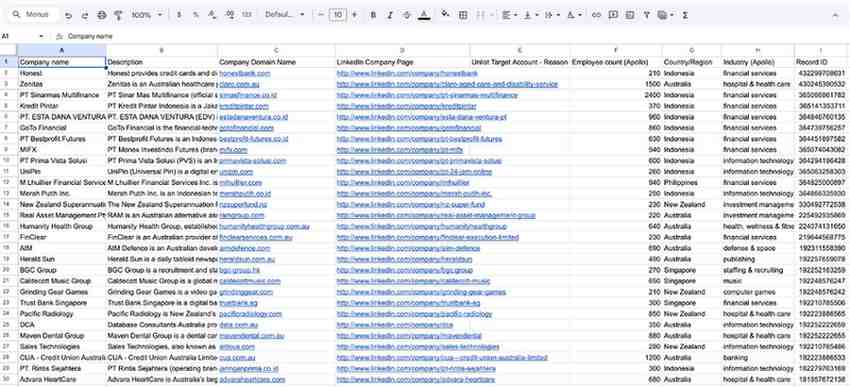
Task: Select the Philippines country cell
Action: click(692, 183)
